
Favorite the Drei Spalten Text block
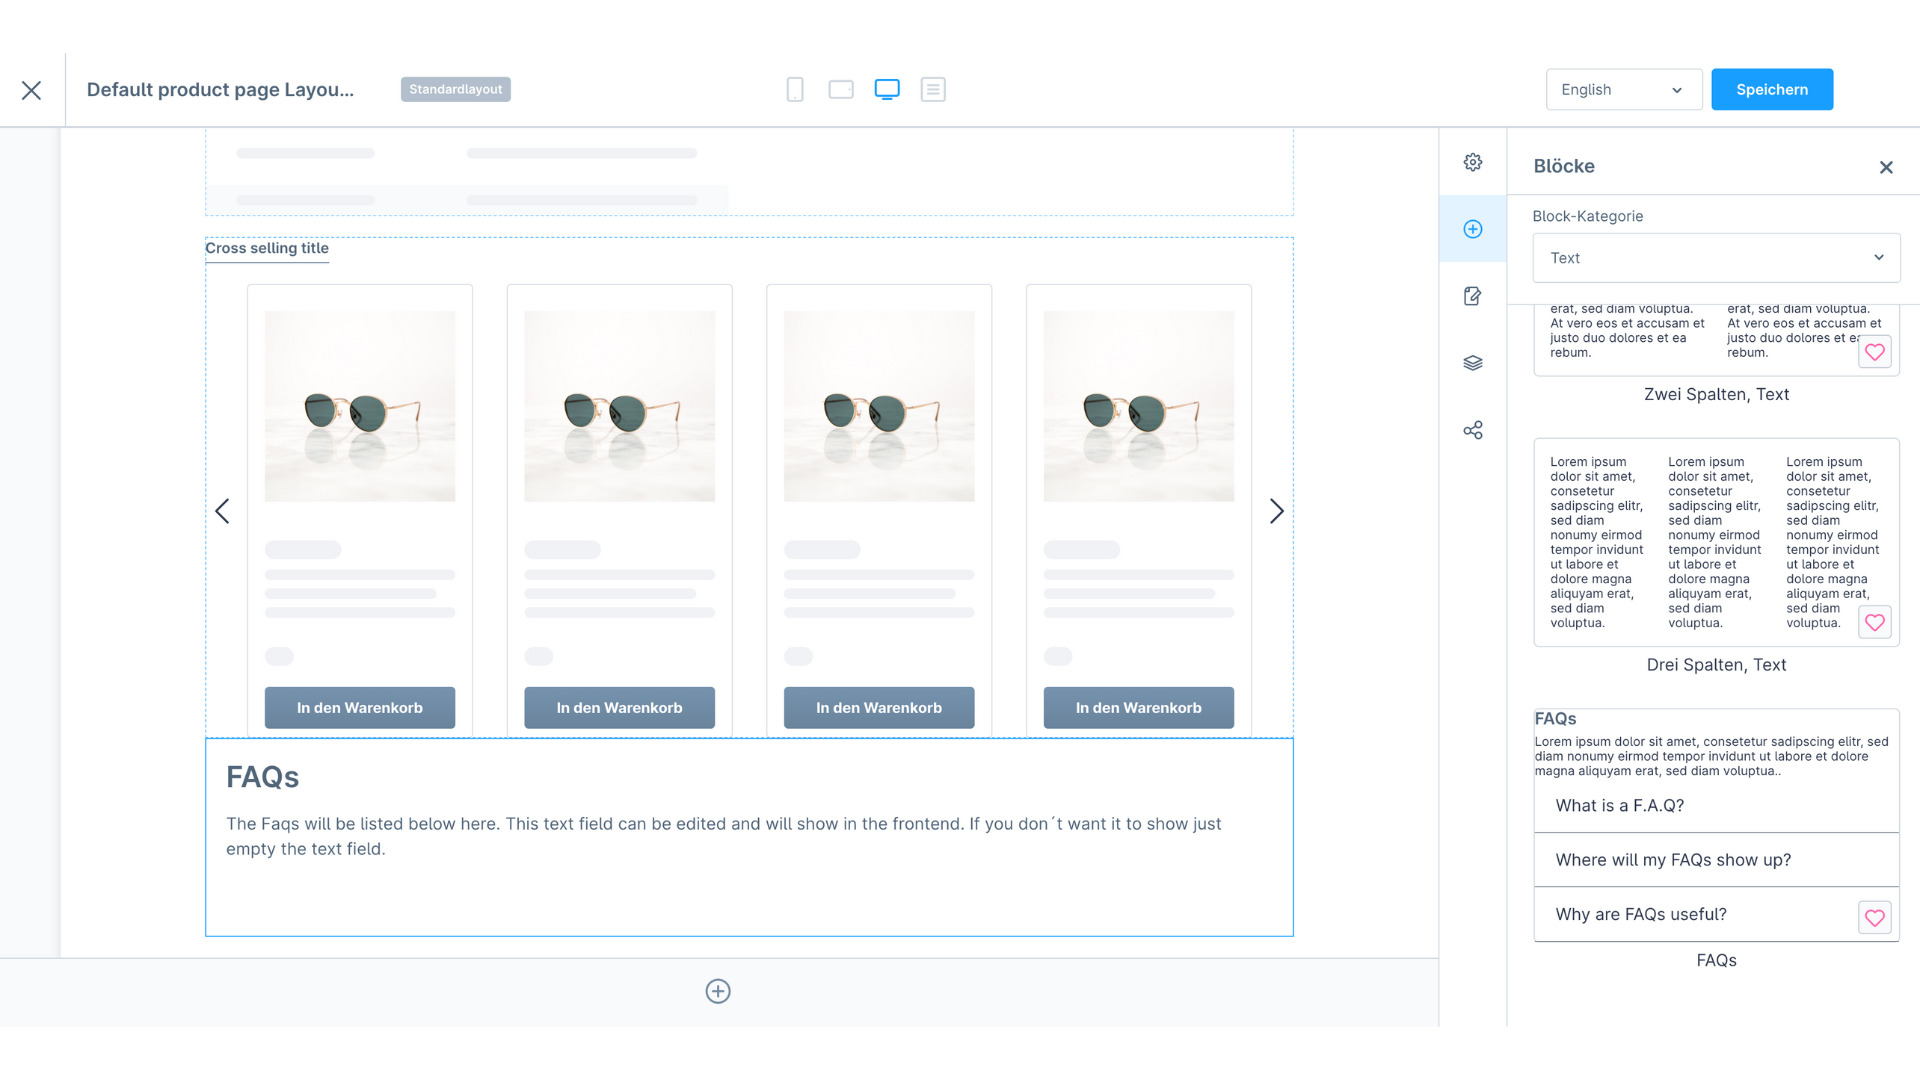[x=1875, y=622]
